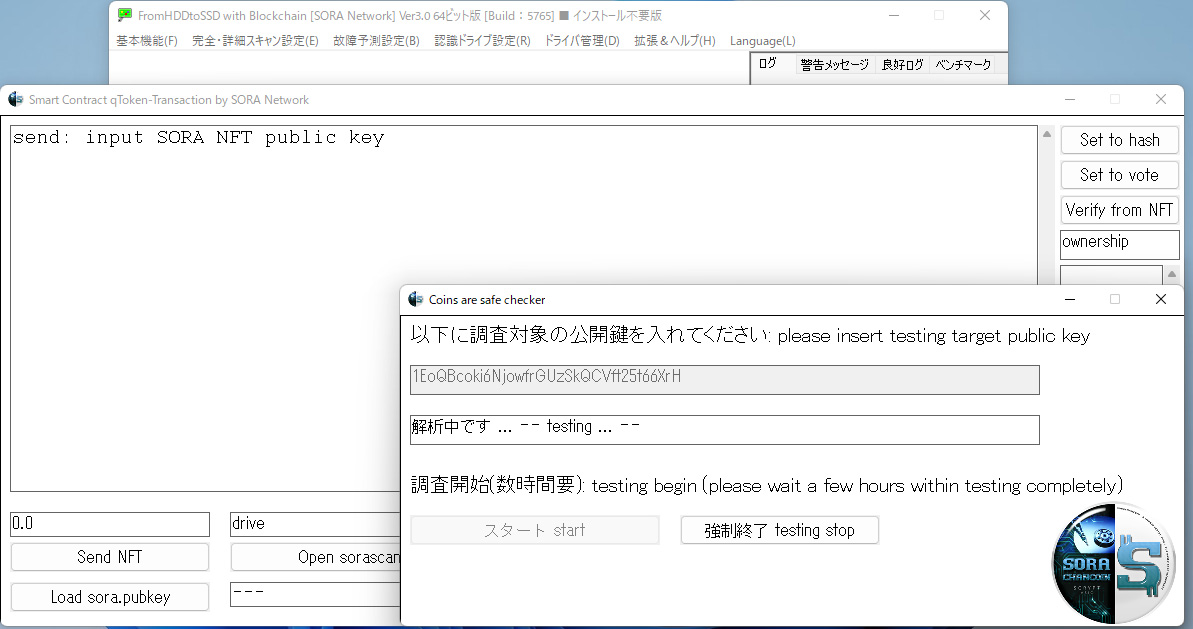Open the Language(L) menu
This screenshot has width=1193, height=629.
pyautogui.click(x=762, y=40)
